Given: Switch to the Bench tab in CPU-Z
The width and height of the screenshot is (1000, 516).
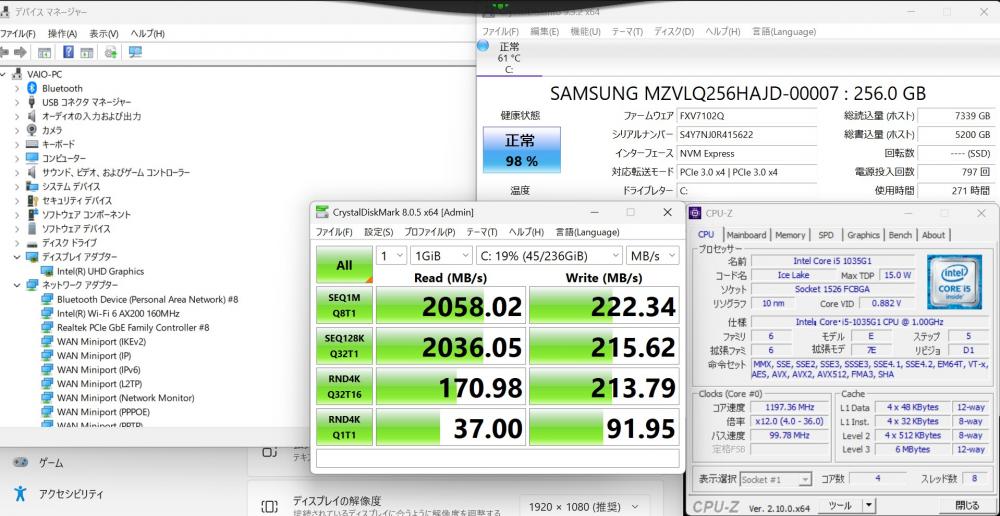Looking at the screenshot, I should coord(900,235).
